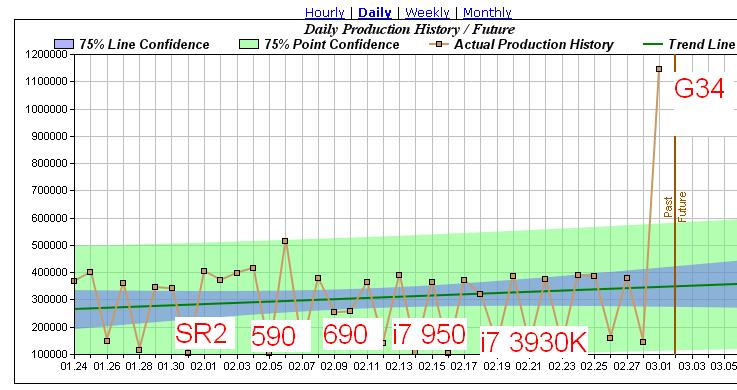737x390 pixels.
Task: Click the 03.01 peak data point near 1150000
Action: (x=659, y=69)
